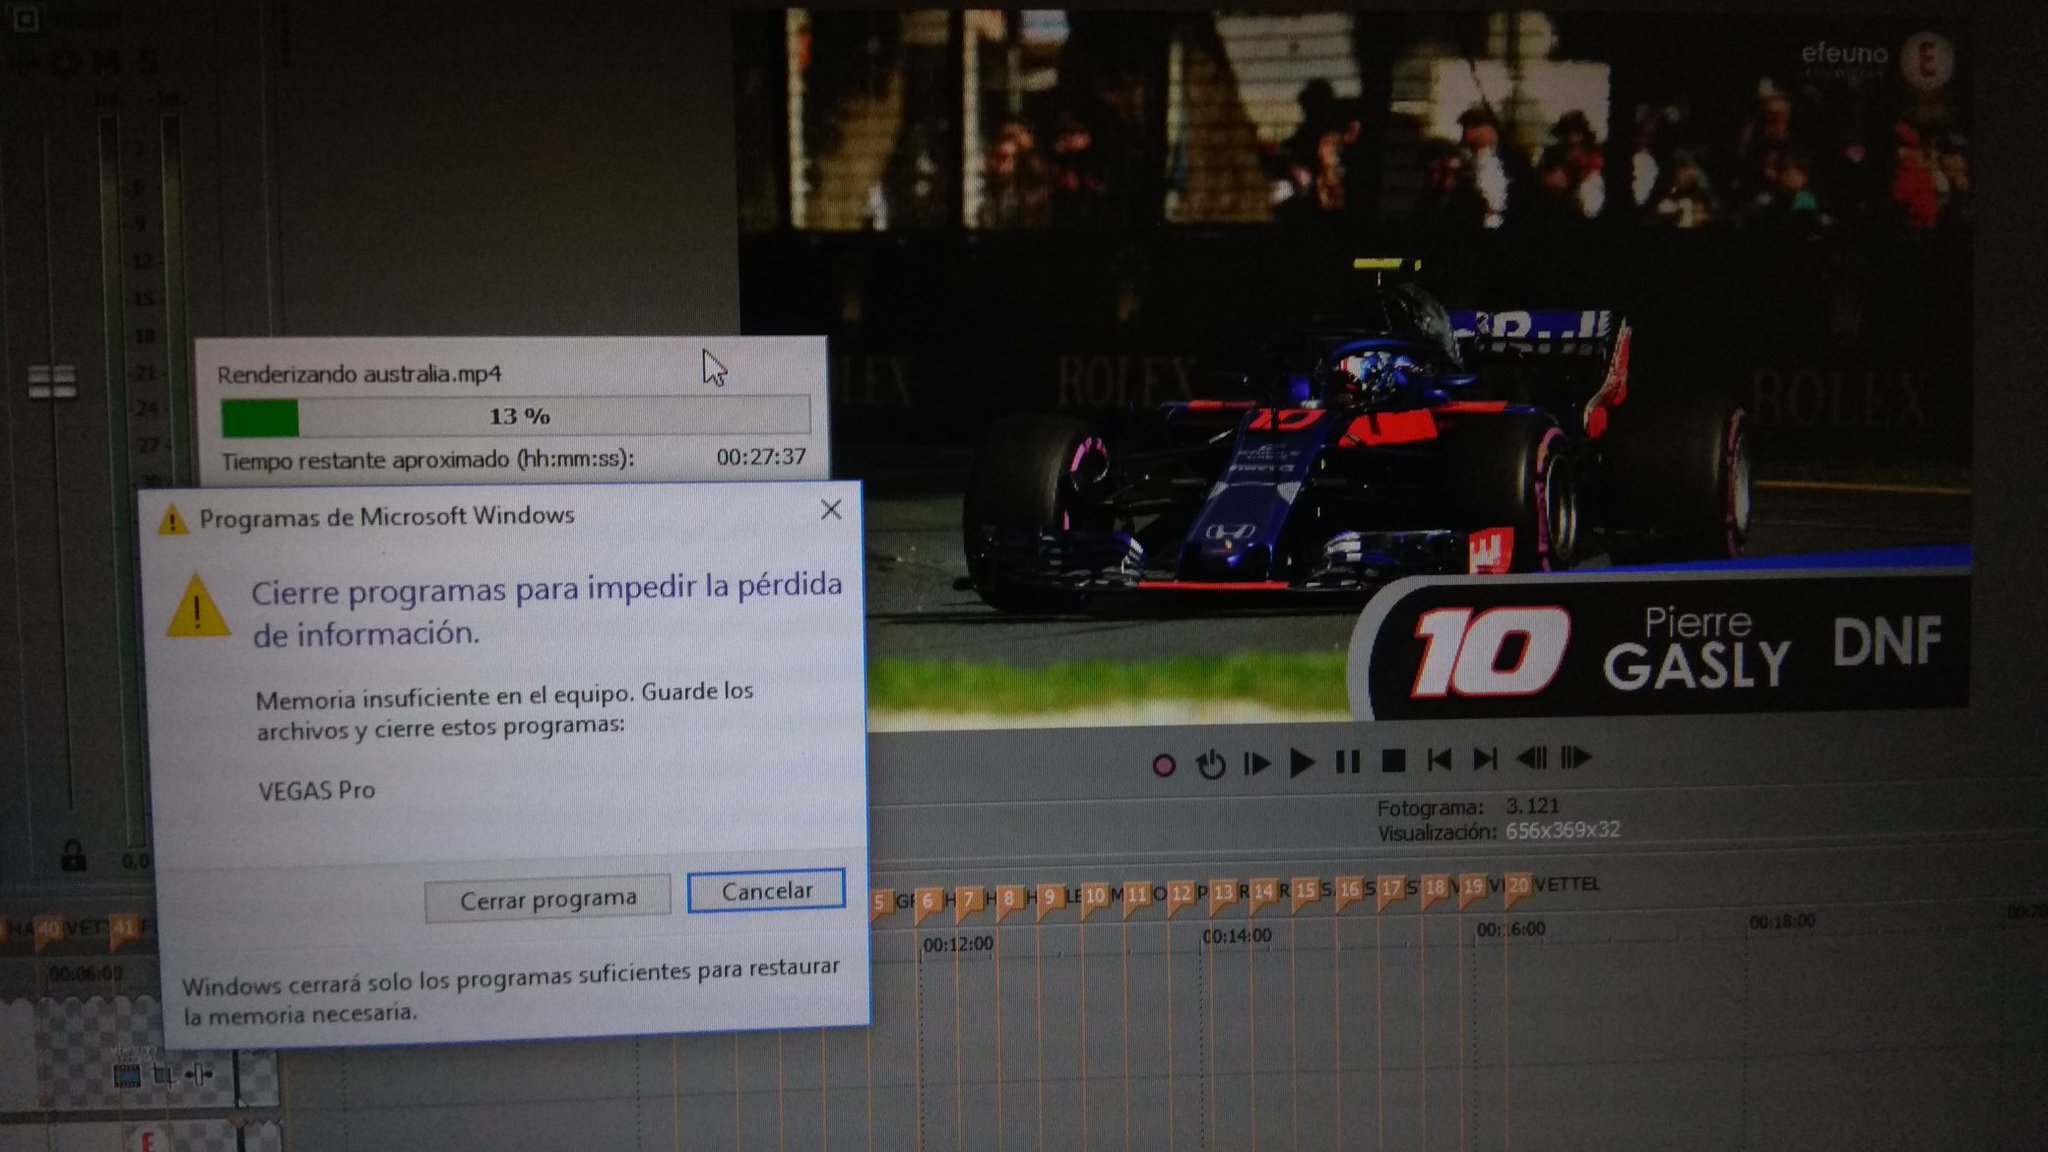Click the Visualización value 656x369x32

pyautogui.click(x=1563, y=830)
